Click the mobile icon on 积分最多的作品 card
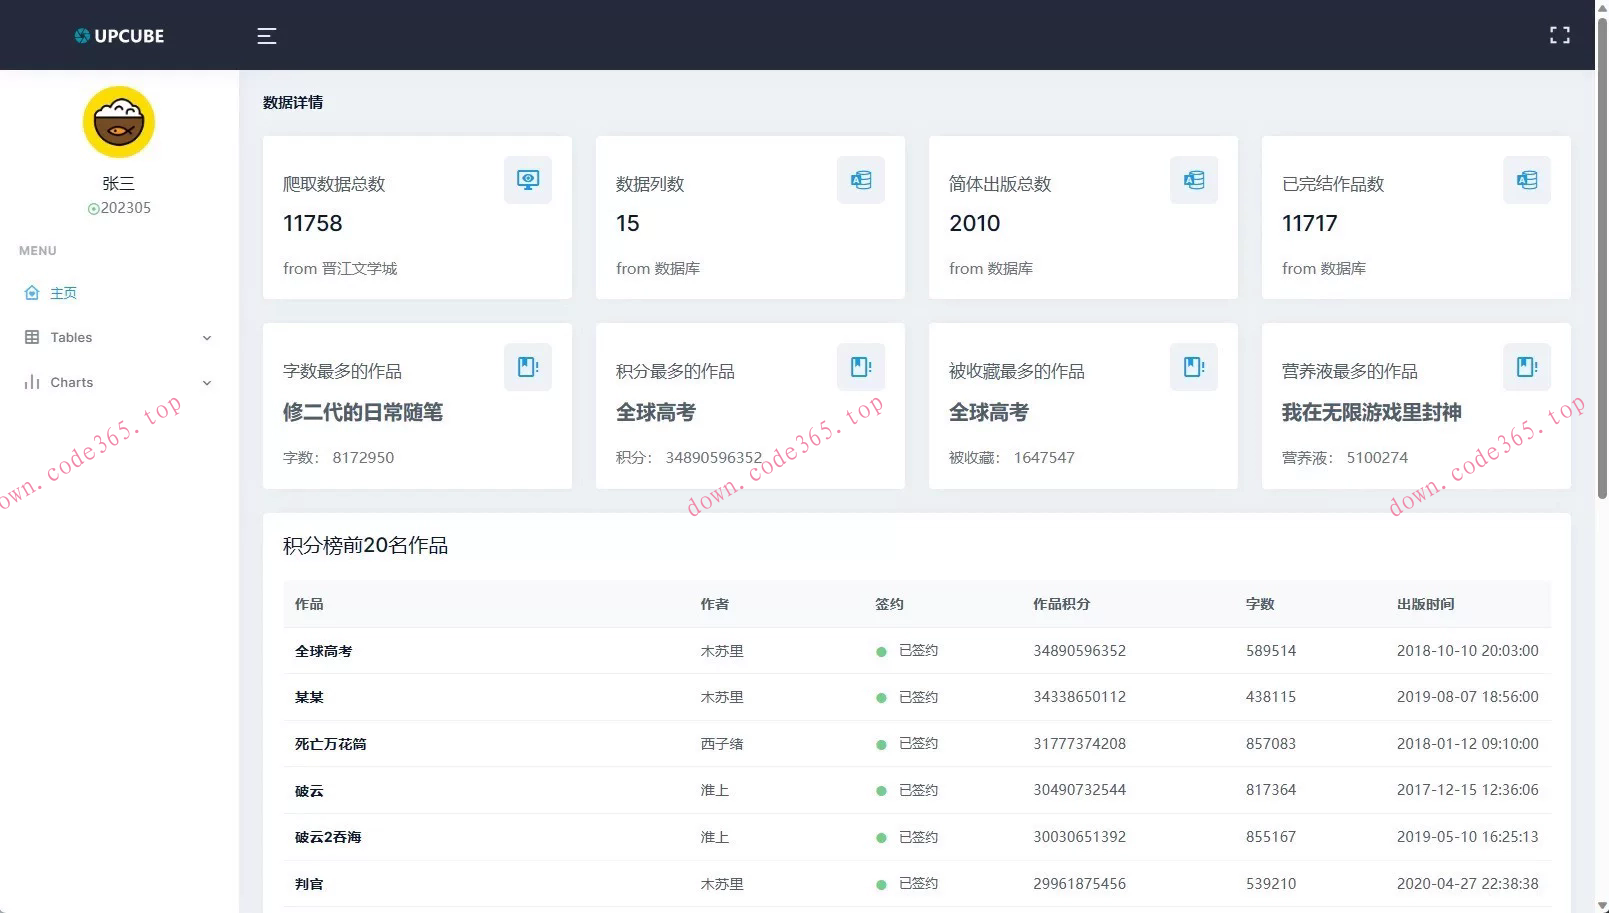The width and height of the screenshot is (1609, 913). tap(861, 367)
